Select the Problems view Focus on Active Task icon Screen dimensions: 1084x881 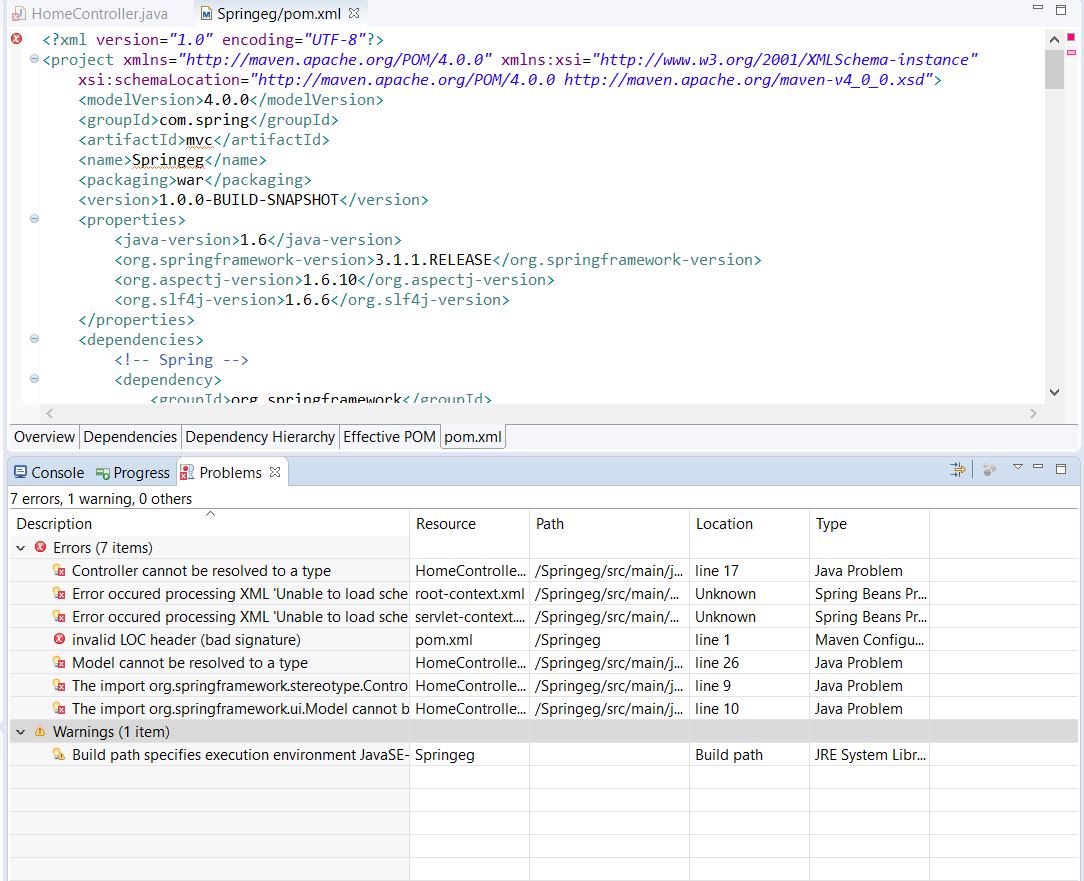click(958, 468)
